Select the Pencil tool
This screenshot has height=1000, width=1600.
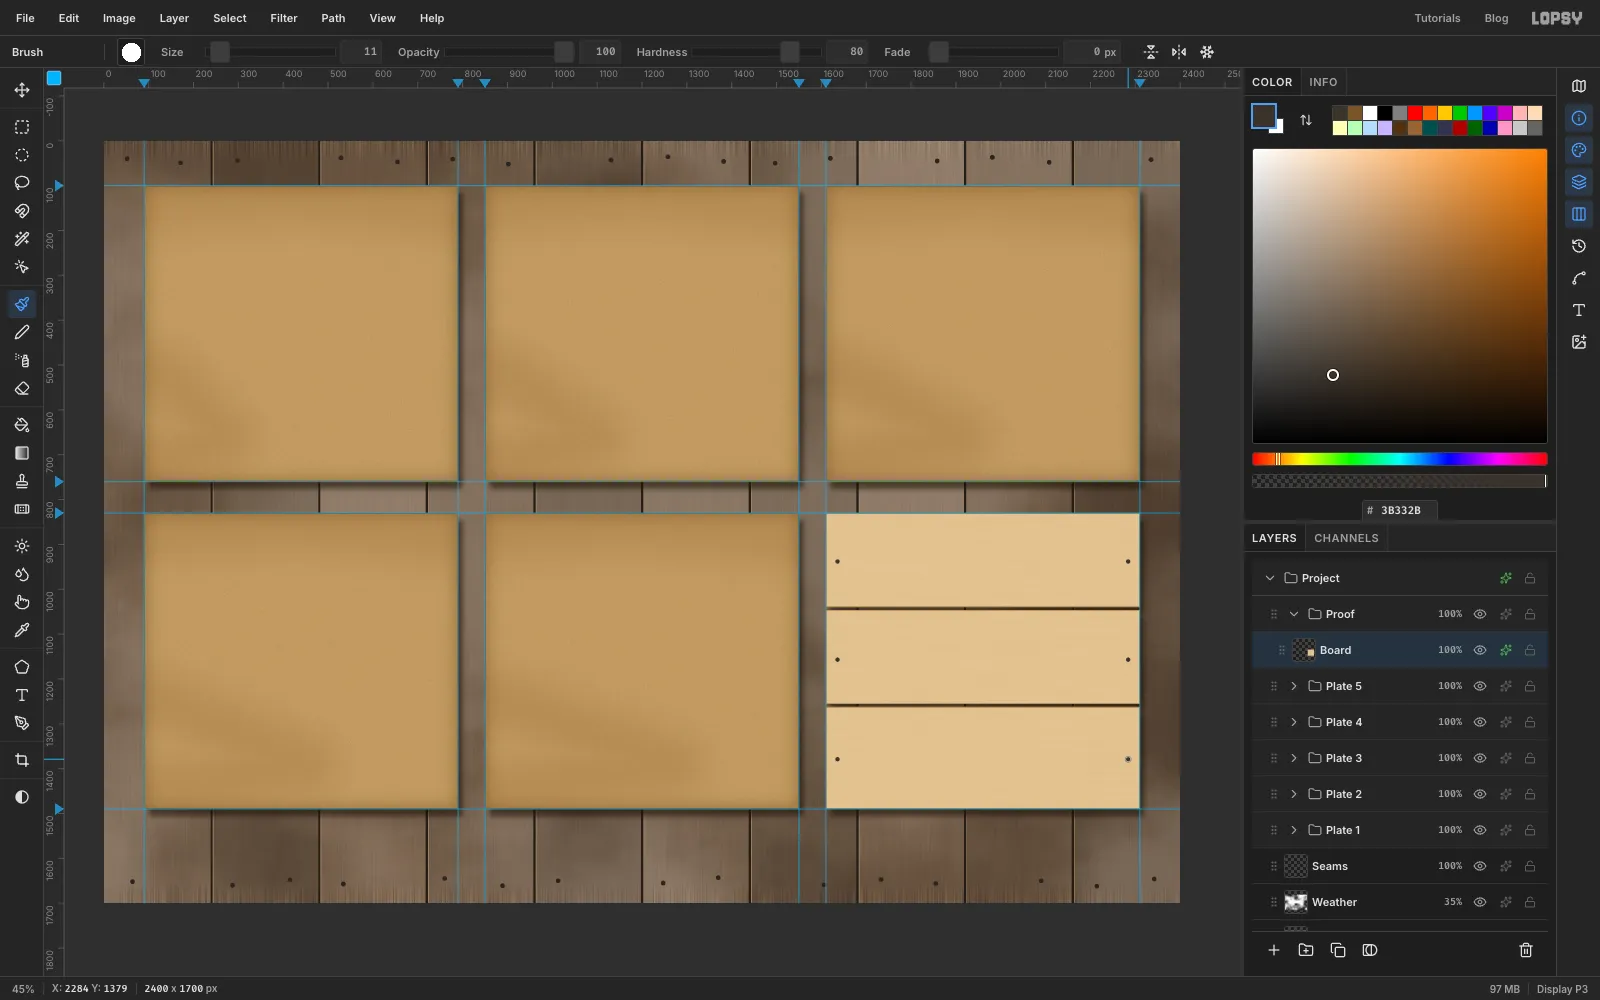22,332
